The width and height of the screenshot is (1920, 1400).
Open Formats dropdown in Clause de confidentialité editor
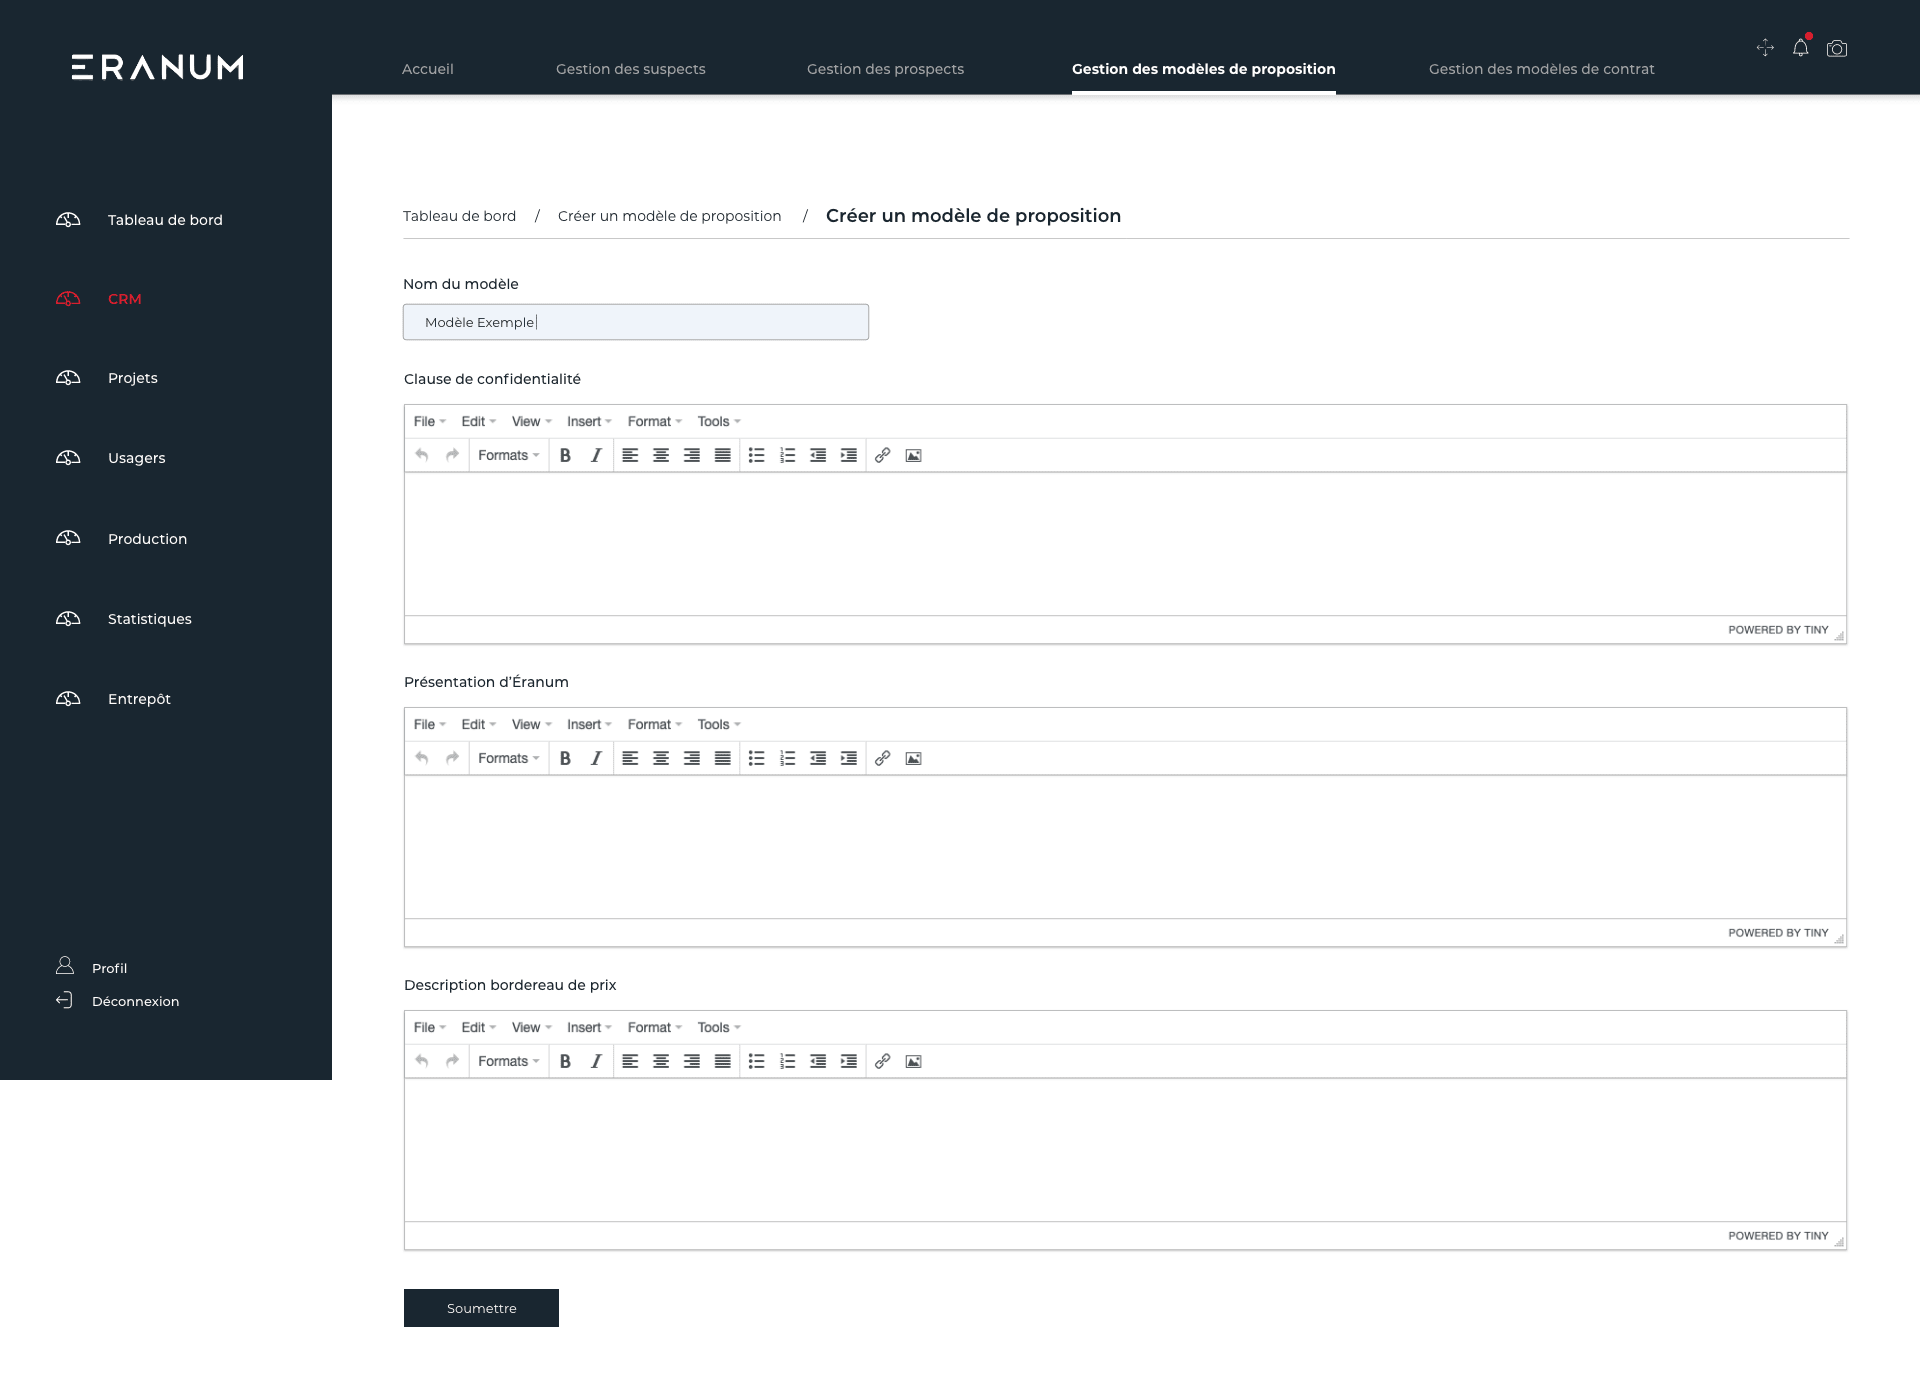coord(509,455)
